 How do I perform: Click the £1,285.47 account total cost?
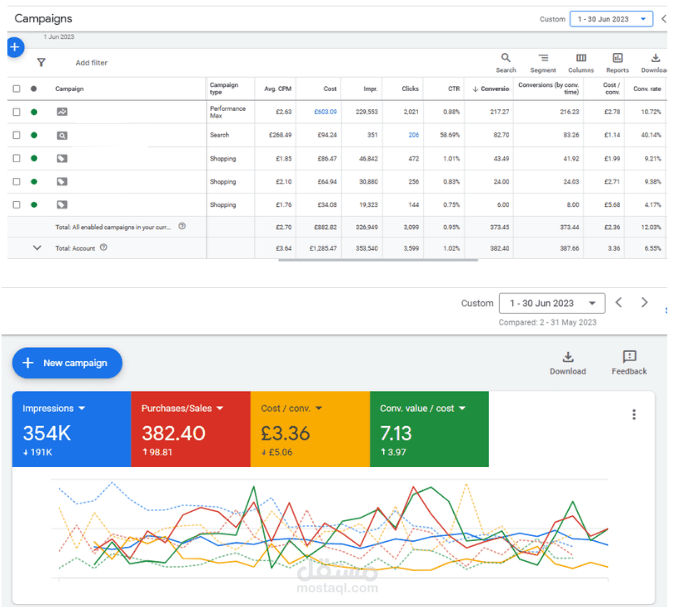[323, 248]
